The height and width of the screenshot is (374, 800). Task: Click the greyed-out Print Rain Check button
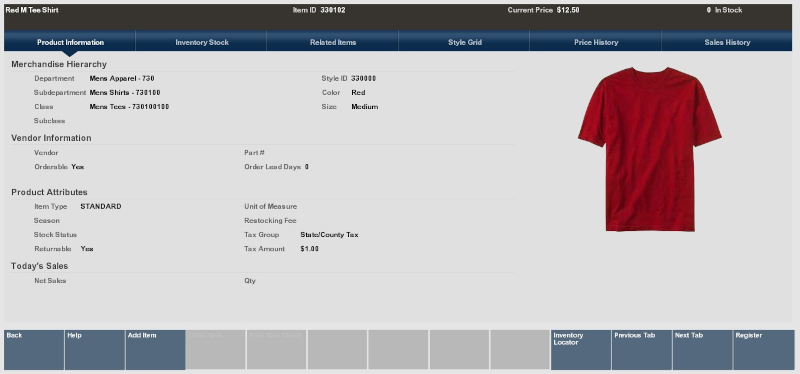coord(277,350)
